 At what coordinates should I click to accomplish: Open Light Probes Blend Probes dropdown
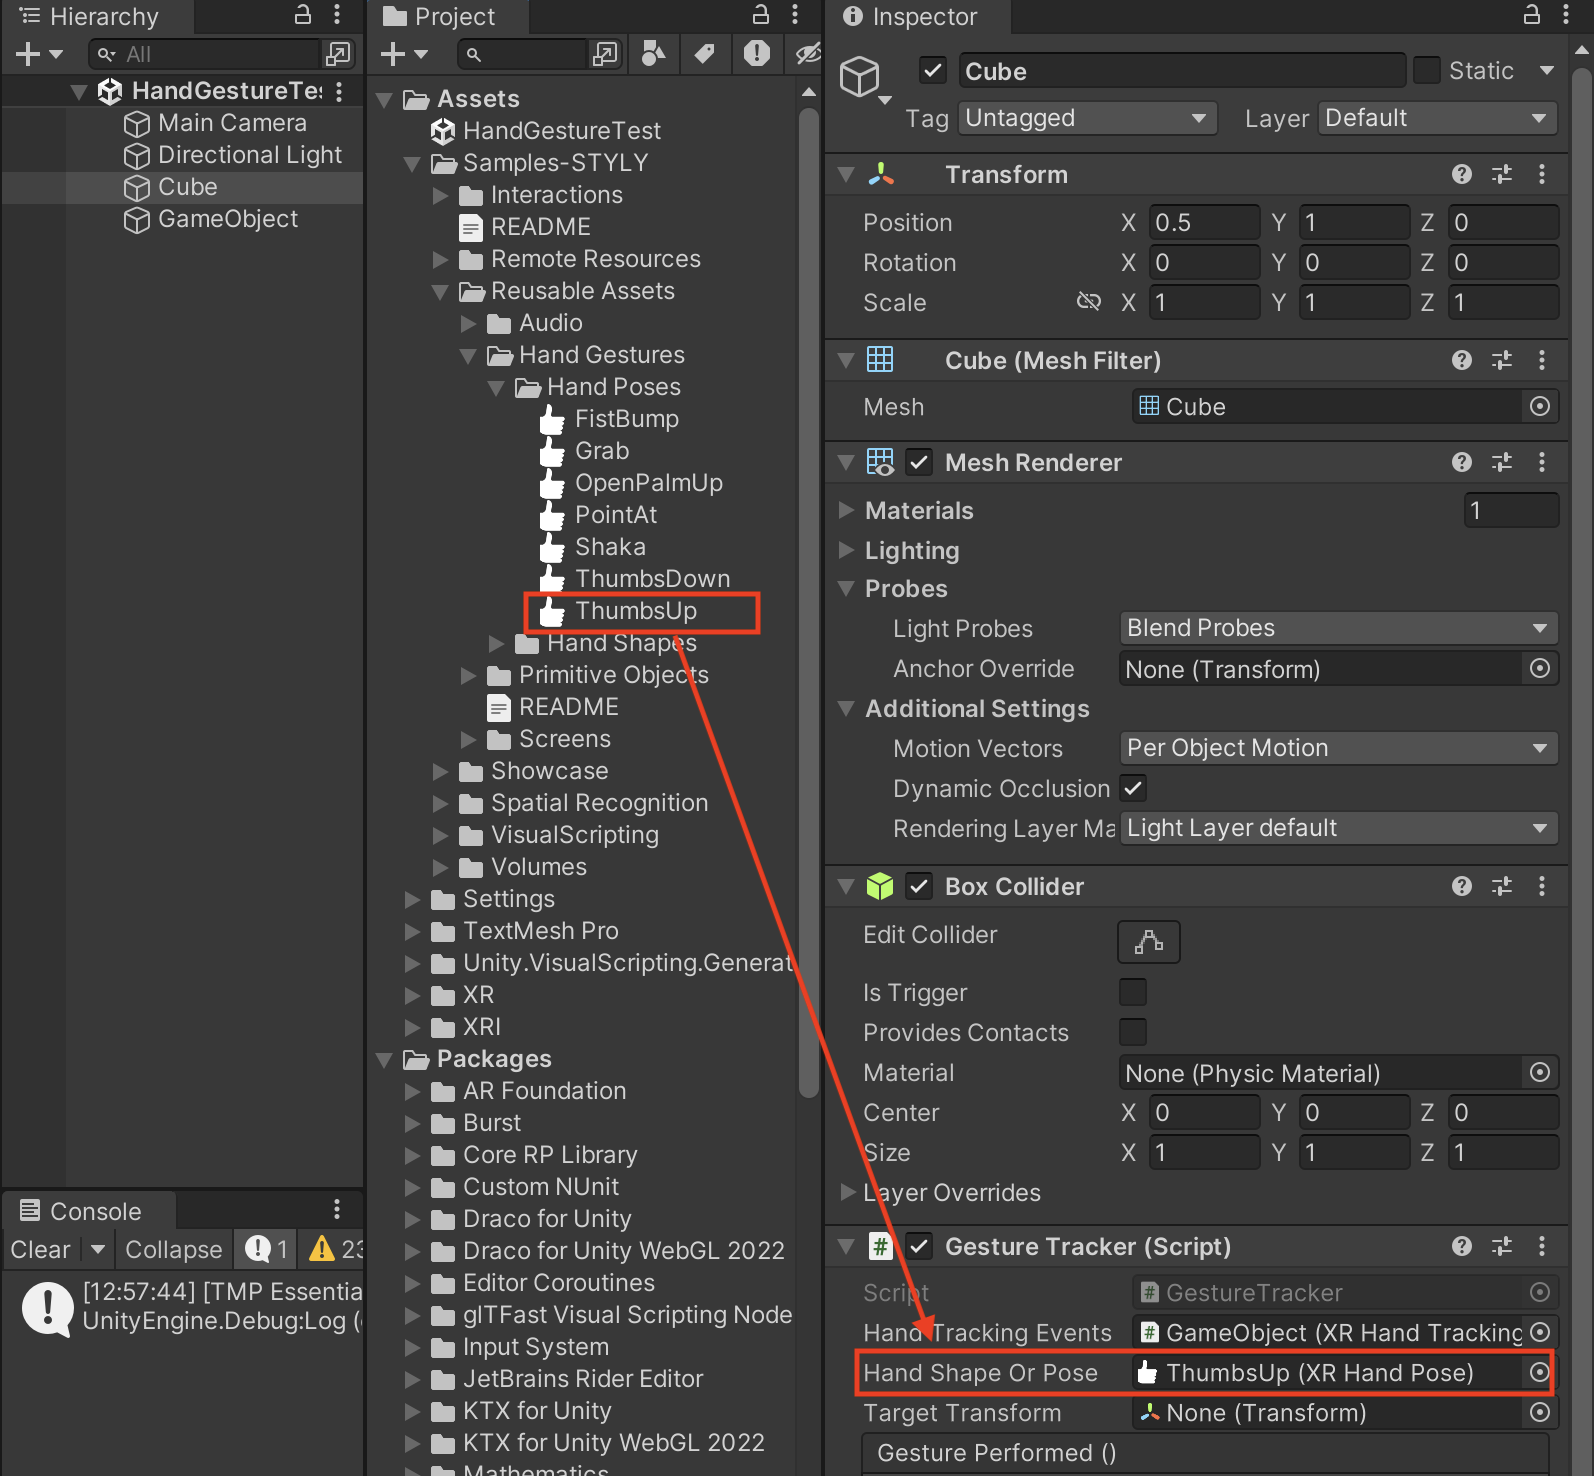pos(1338,628)
